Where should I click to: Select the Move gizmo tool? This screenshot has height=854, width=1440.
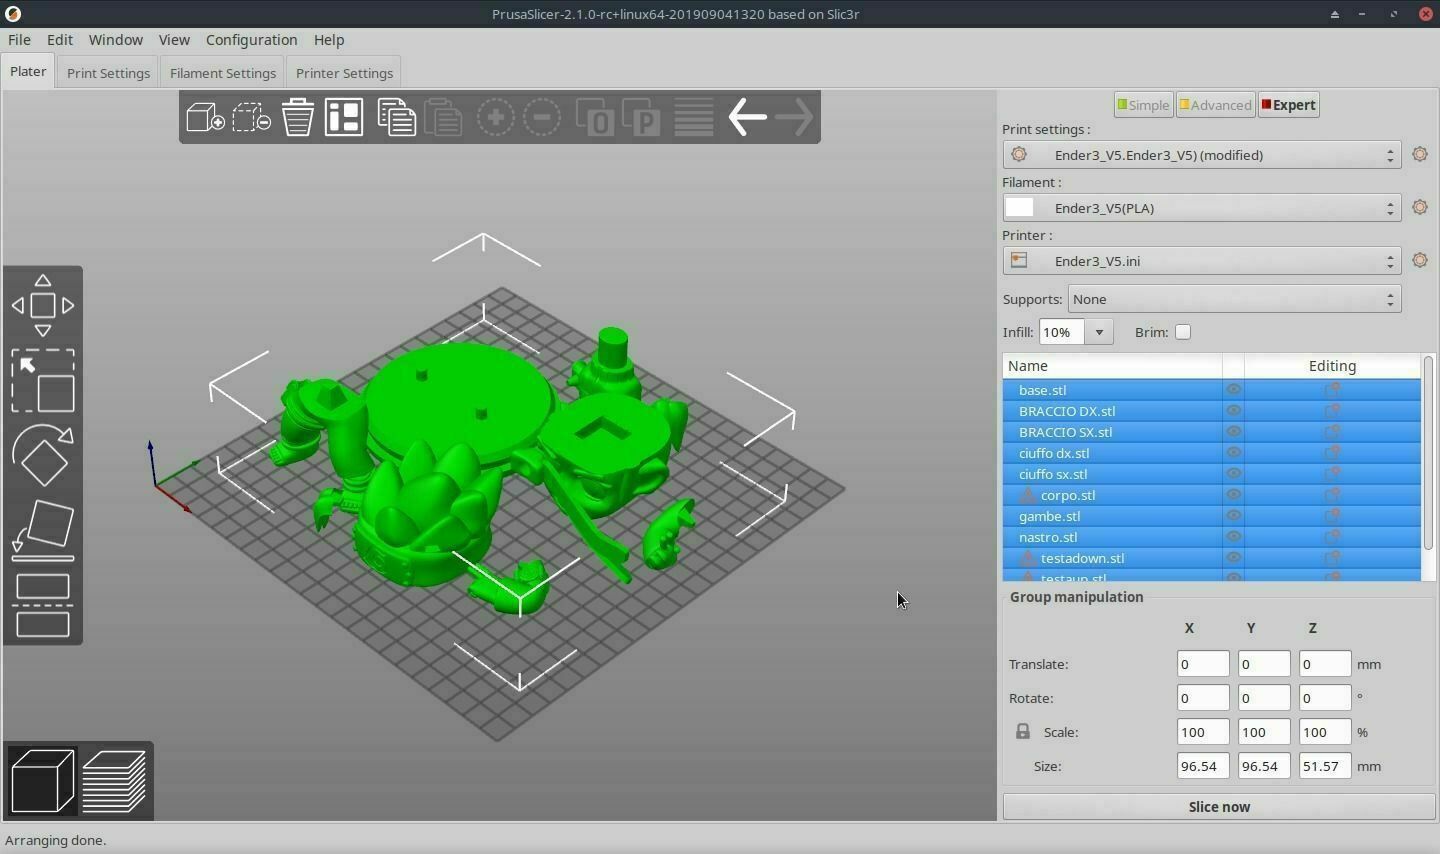point(43,305)
